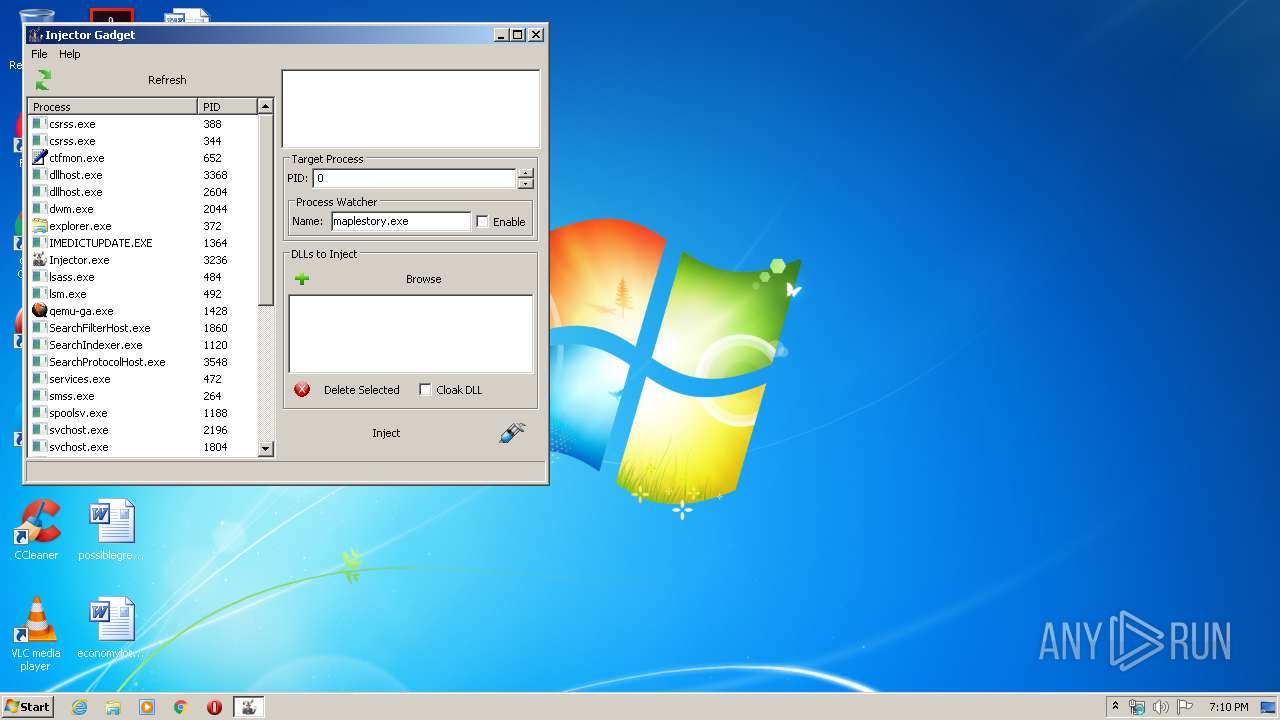Increase PID with the up spinner arrow
The height and width of the screenshot is (720, 1280).
pyautogui.click(x=525, y=174)
